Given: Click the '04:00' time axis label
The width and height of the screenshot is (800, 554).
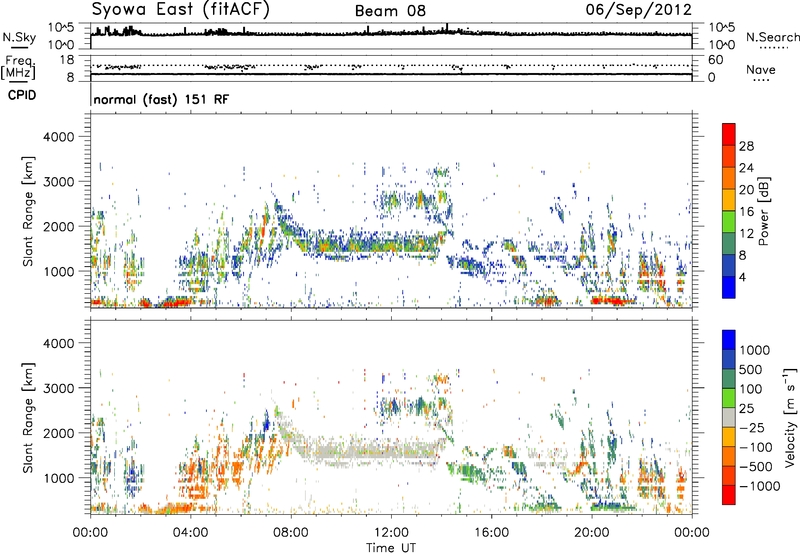Looking at the screenshot, I should [190, 533].
